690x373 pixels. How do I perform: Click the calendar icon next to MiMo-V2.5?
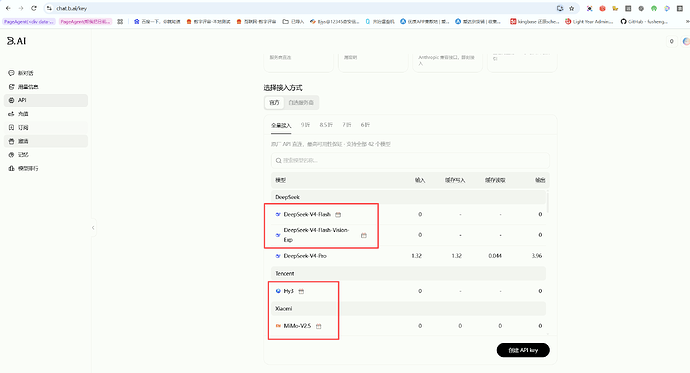tap(319, 326)
